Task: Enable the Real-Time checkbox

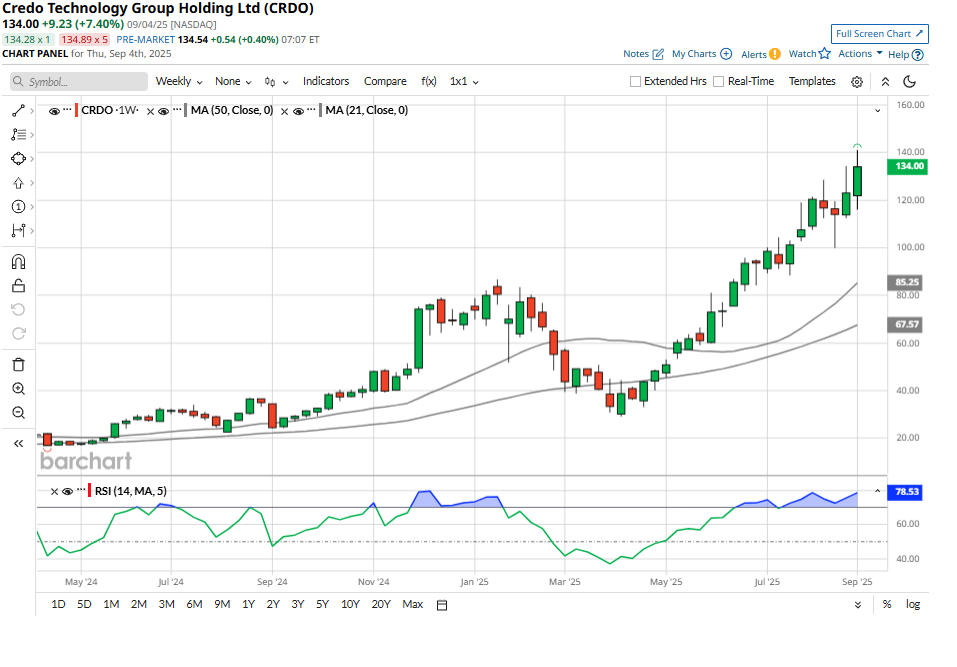Action: click(719, 82)
